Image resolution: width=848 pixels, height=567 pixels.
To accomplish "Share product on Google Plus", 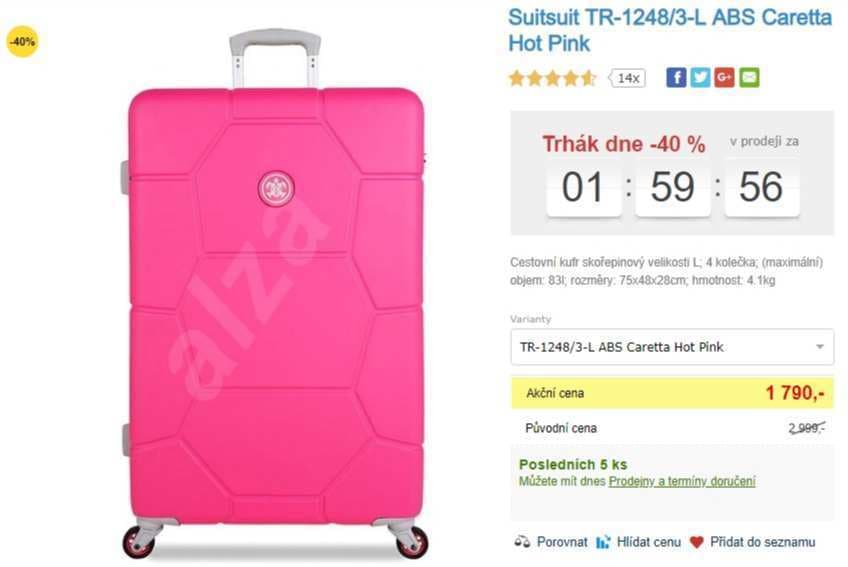I will [725, 78].
